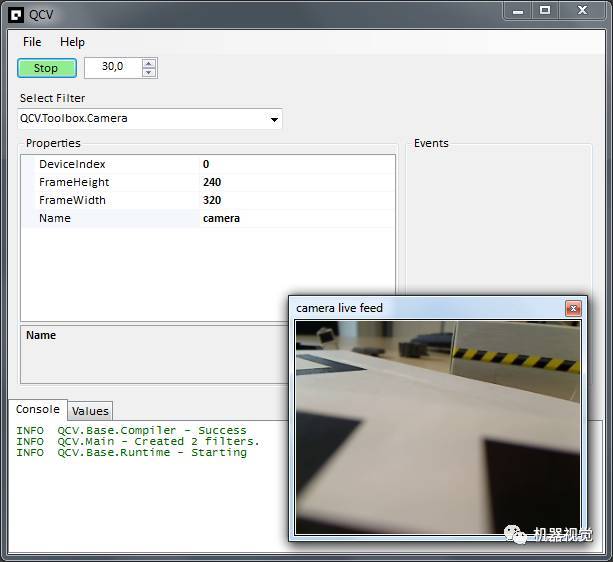Click the DeviceIndex value 0

pyautogui.click(x=206, y=164)
